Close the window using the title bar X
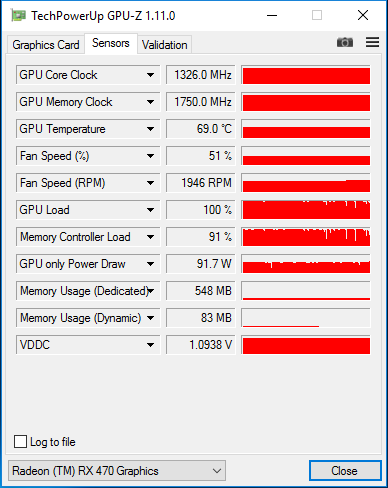Viewport: 388px width, 488px height. (363, 15)
